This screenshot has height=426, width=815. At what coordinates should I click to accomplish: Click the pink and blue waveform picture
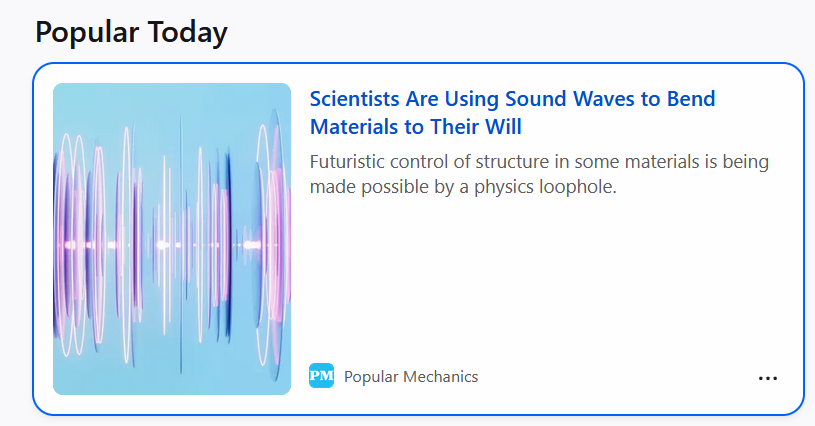click(172, 239)
